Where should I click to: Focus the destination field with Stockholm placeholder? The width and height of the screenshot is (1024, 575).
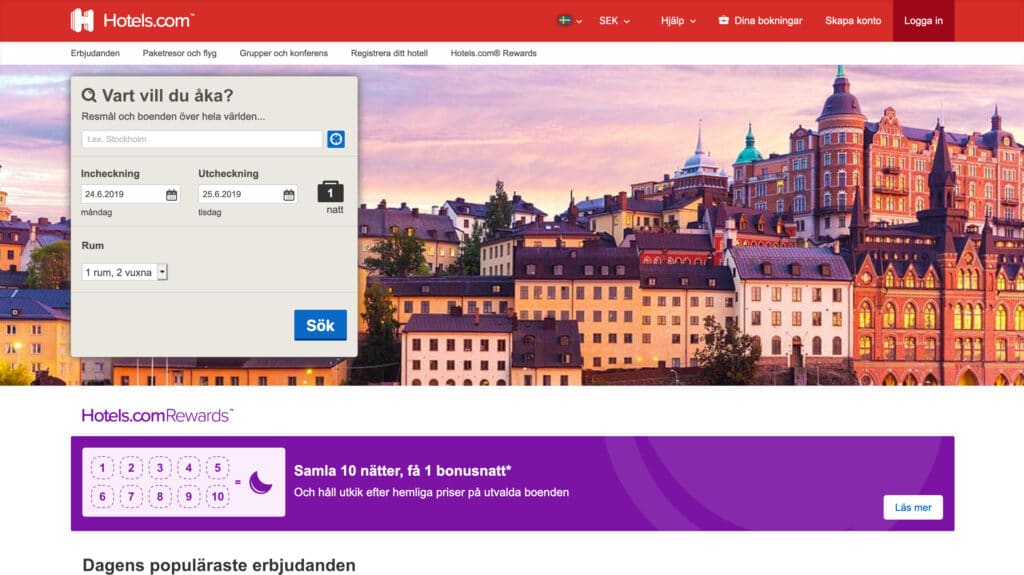202,139
